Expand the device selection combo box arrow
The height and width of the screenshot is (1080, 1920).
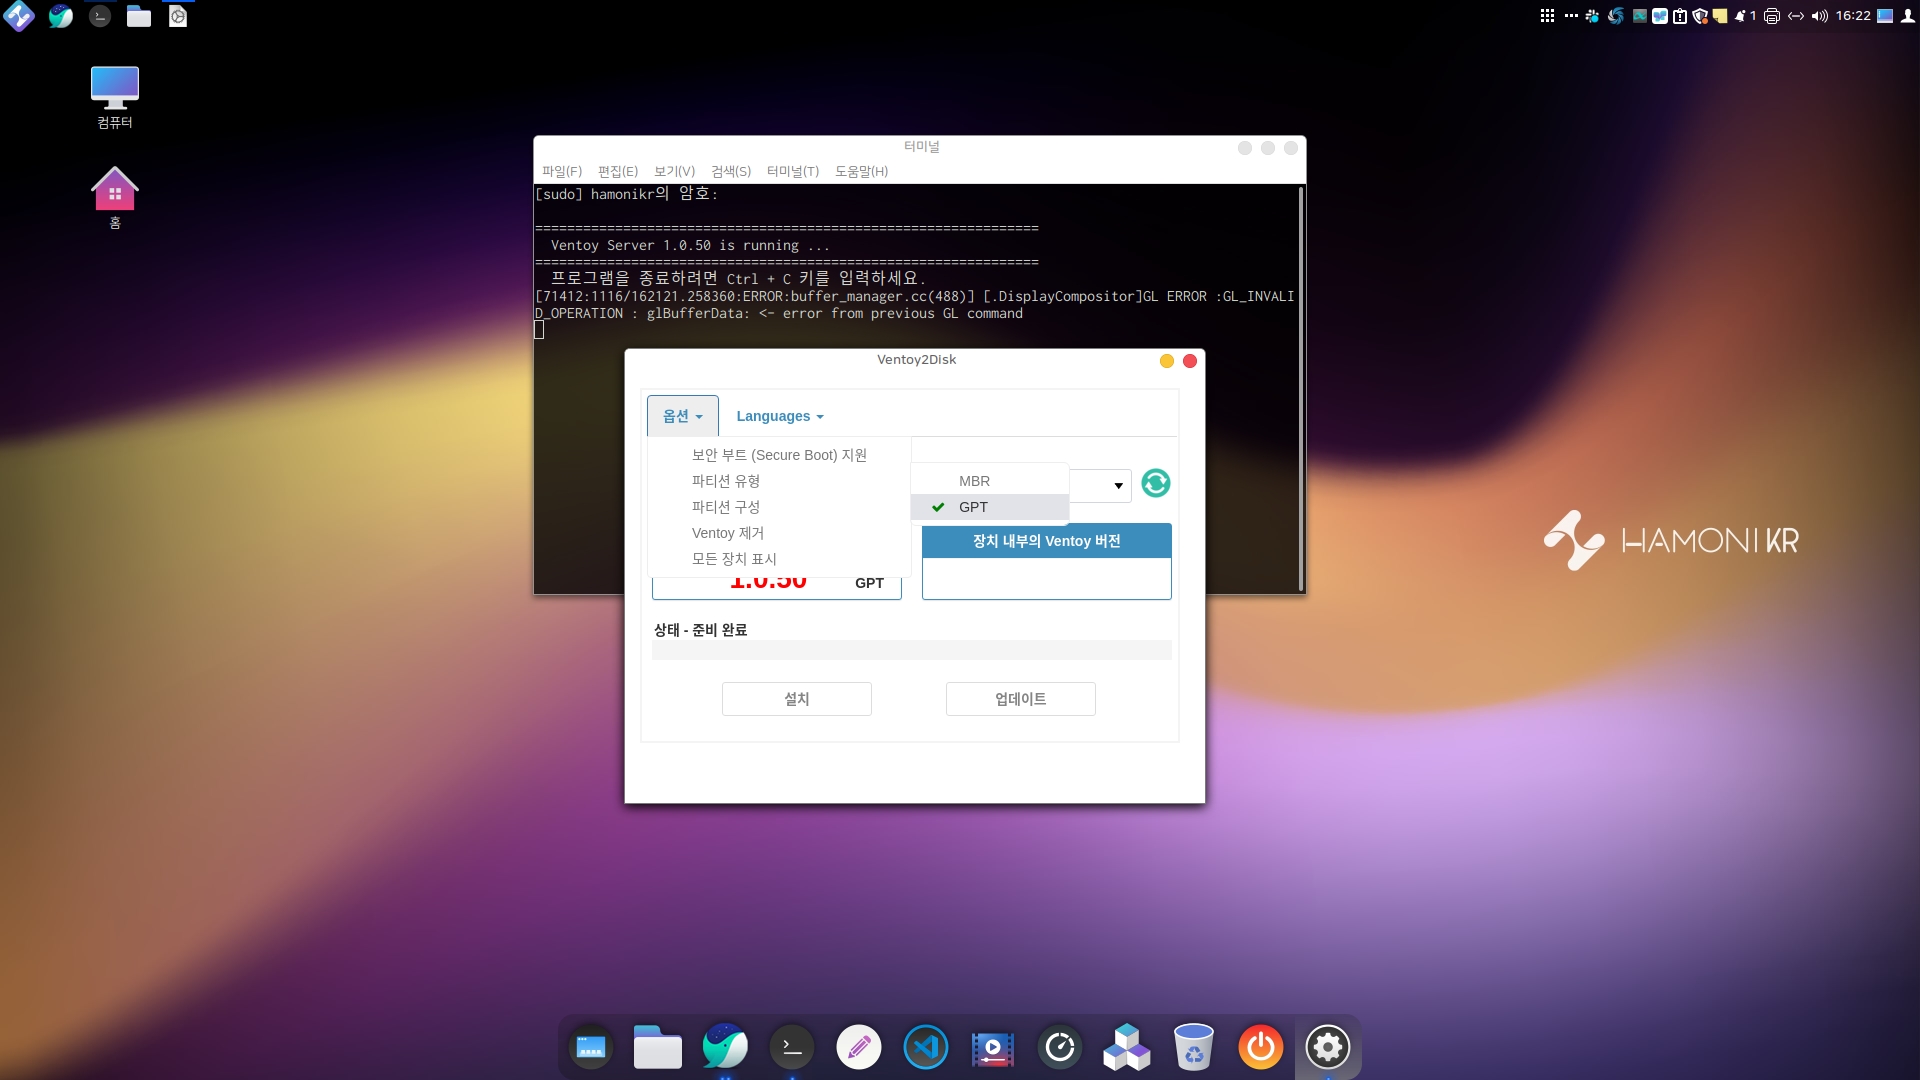[x=1118, y=486]
